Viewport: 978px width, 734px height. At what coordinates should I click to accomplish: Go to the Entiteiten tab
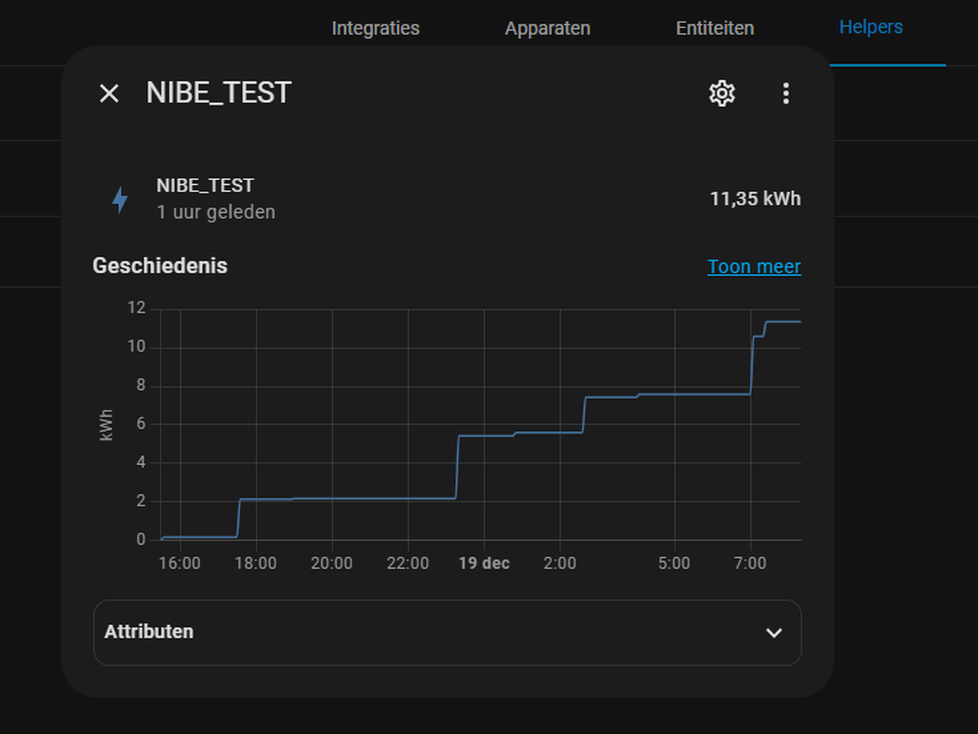click(x=714, y=28)
